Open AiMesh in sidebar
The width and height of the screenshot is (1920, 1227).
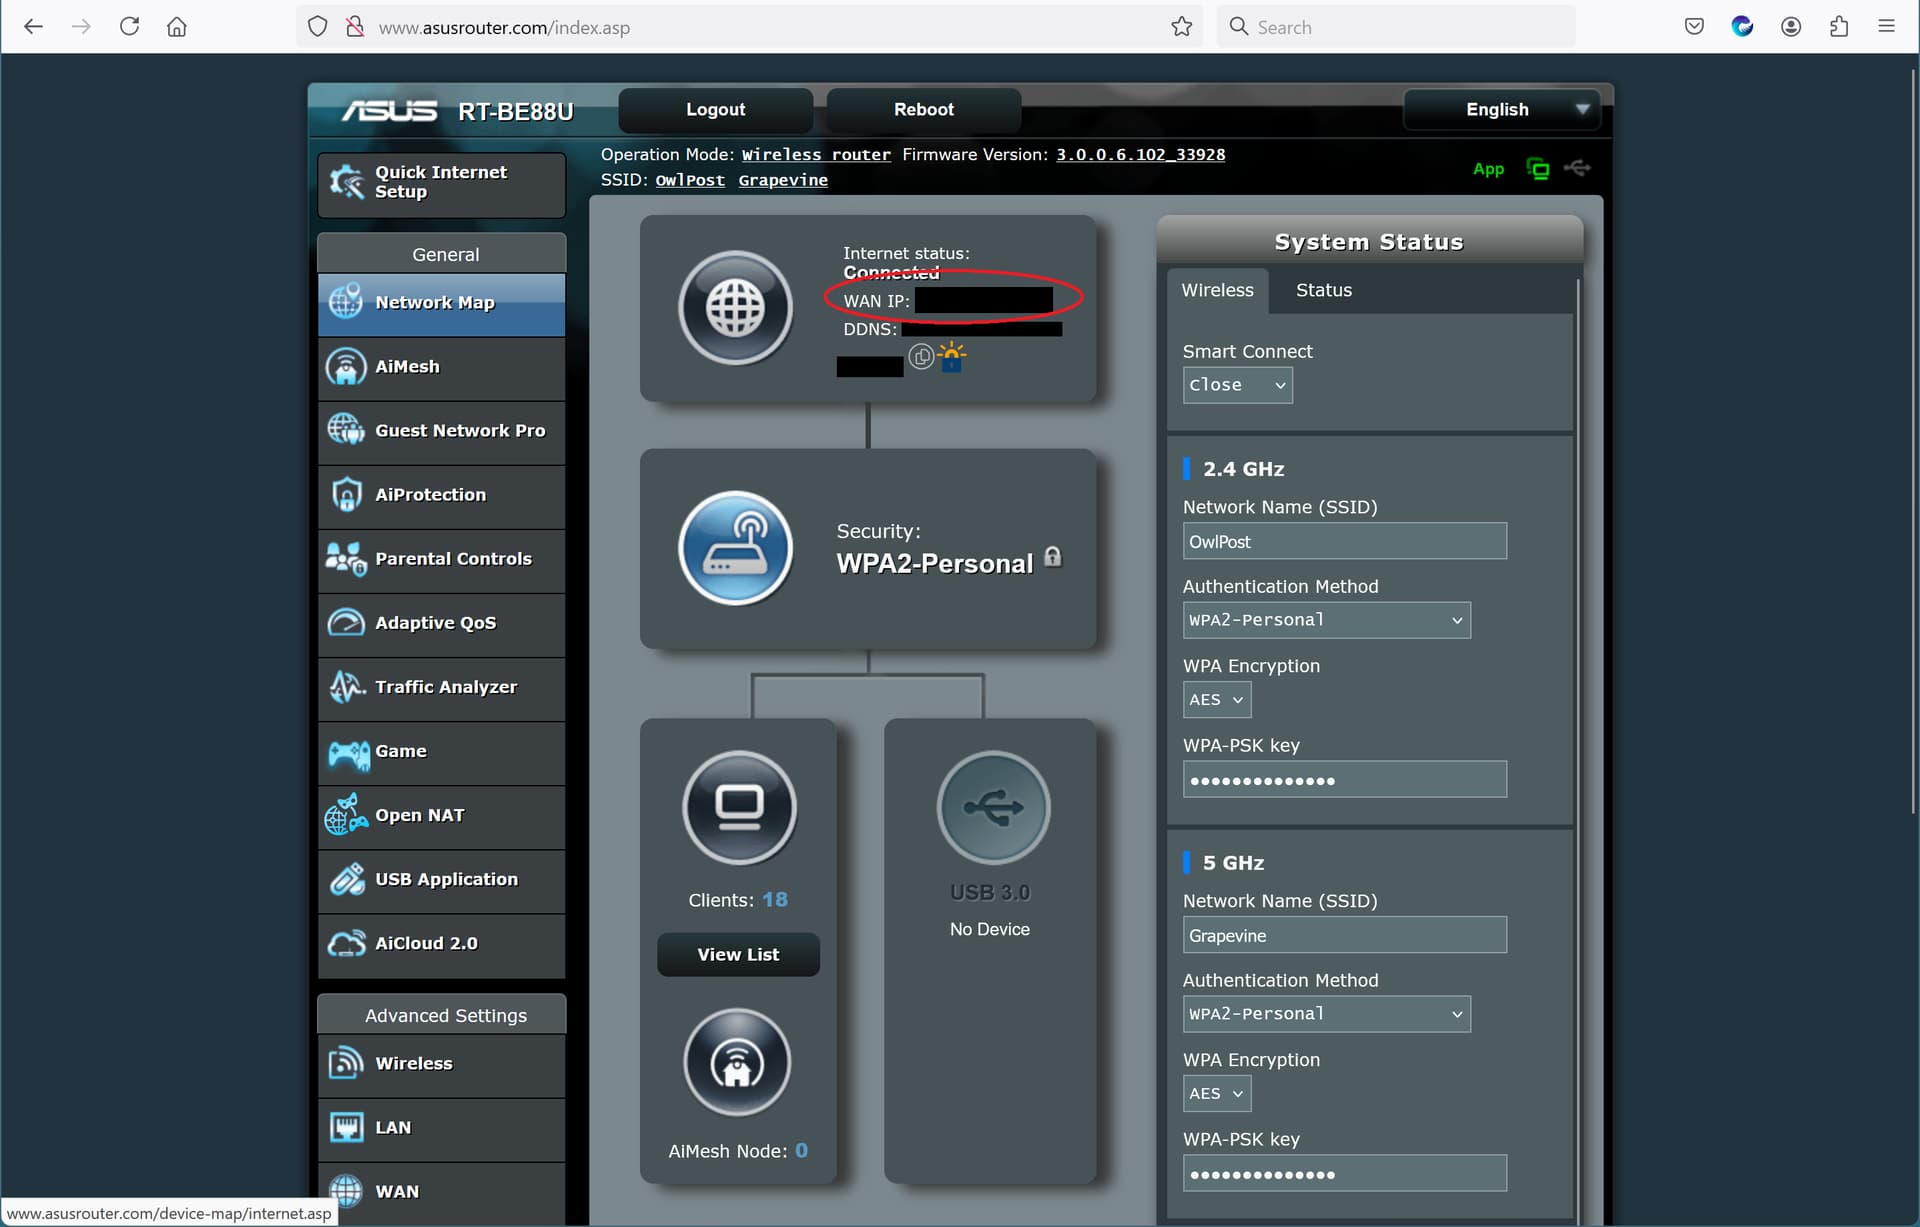point(442,367)
